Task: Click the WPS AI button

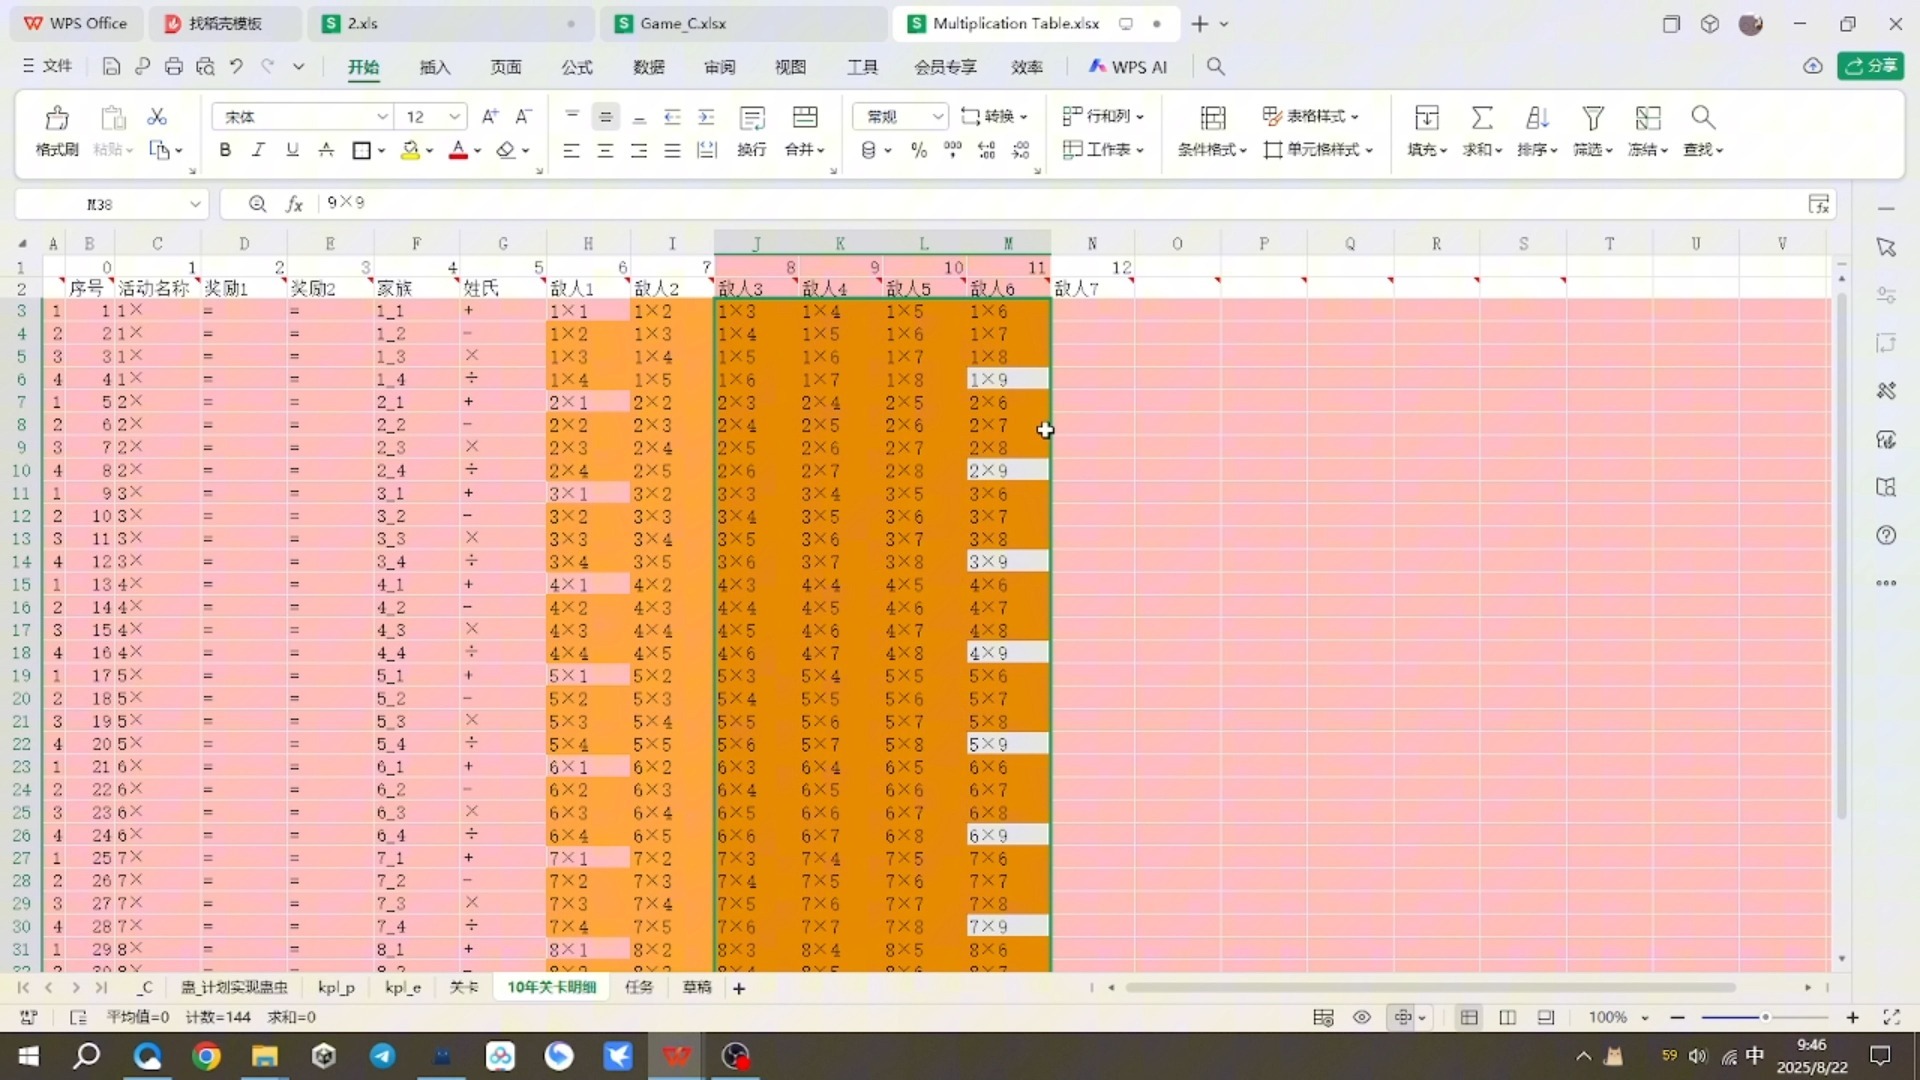Action: tap(1128, 67)
